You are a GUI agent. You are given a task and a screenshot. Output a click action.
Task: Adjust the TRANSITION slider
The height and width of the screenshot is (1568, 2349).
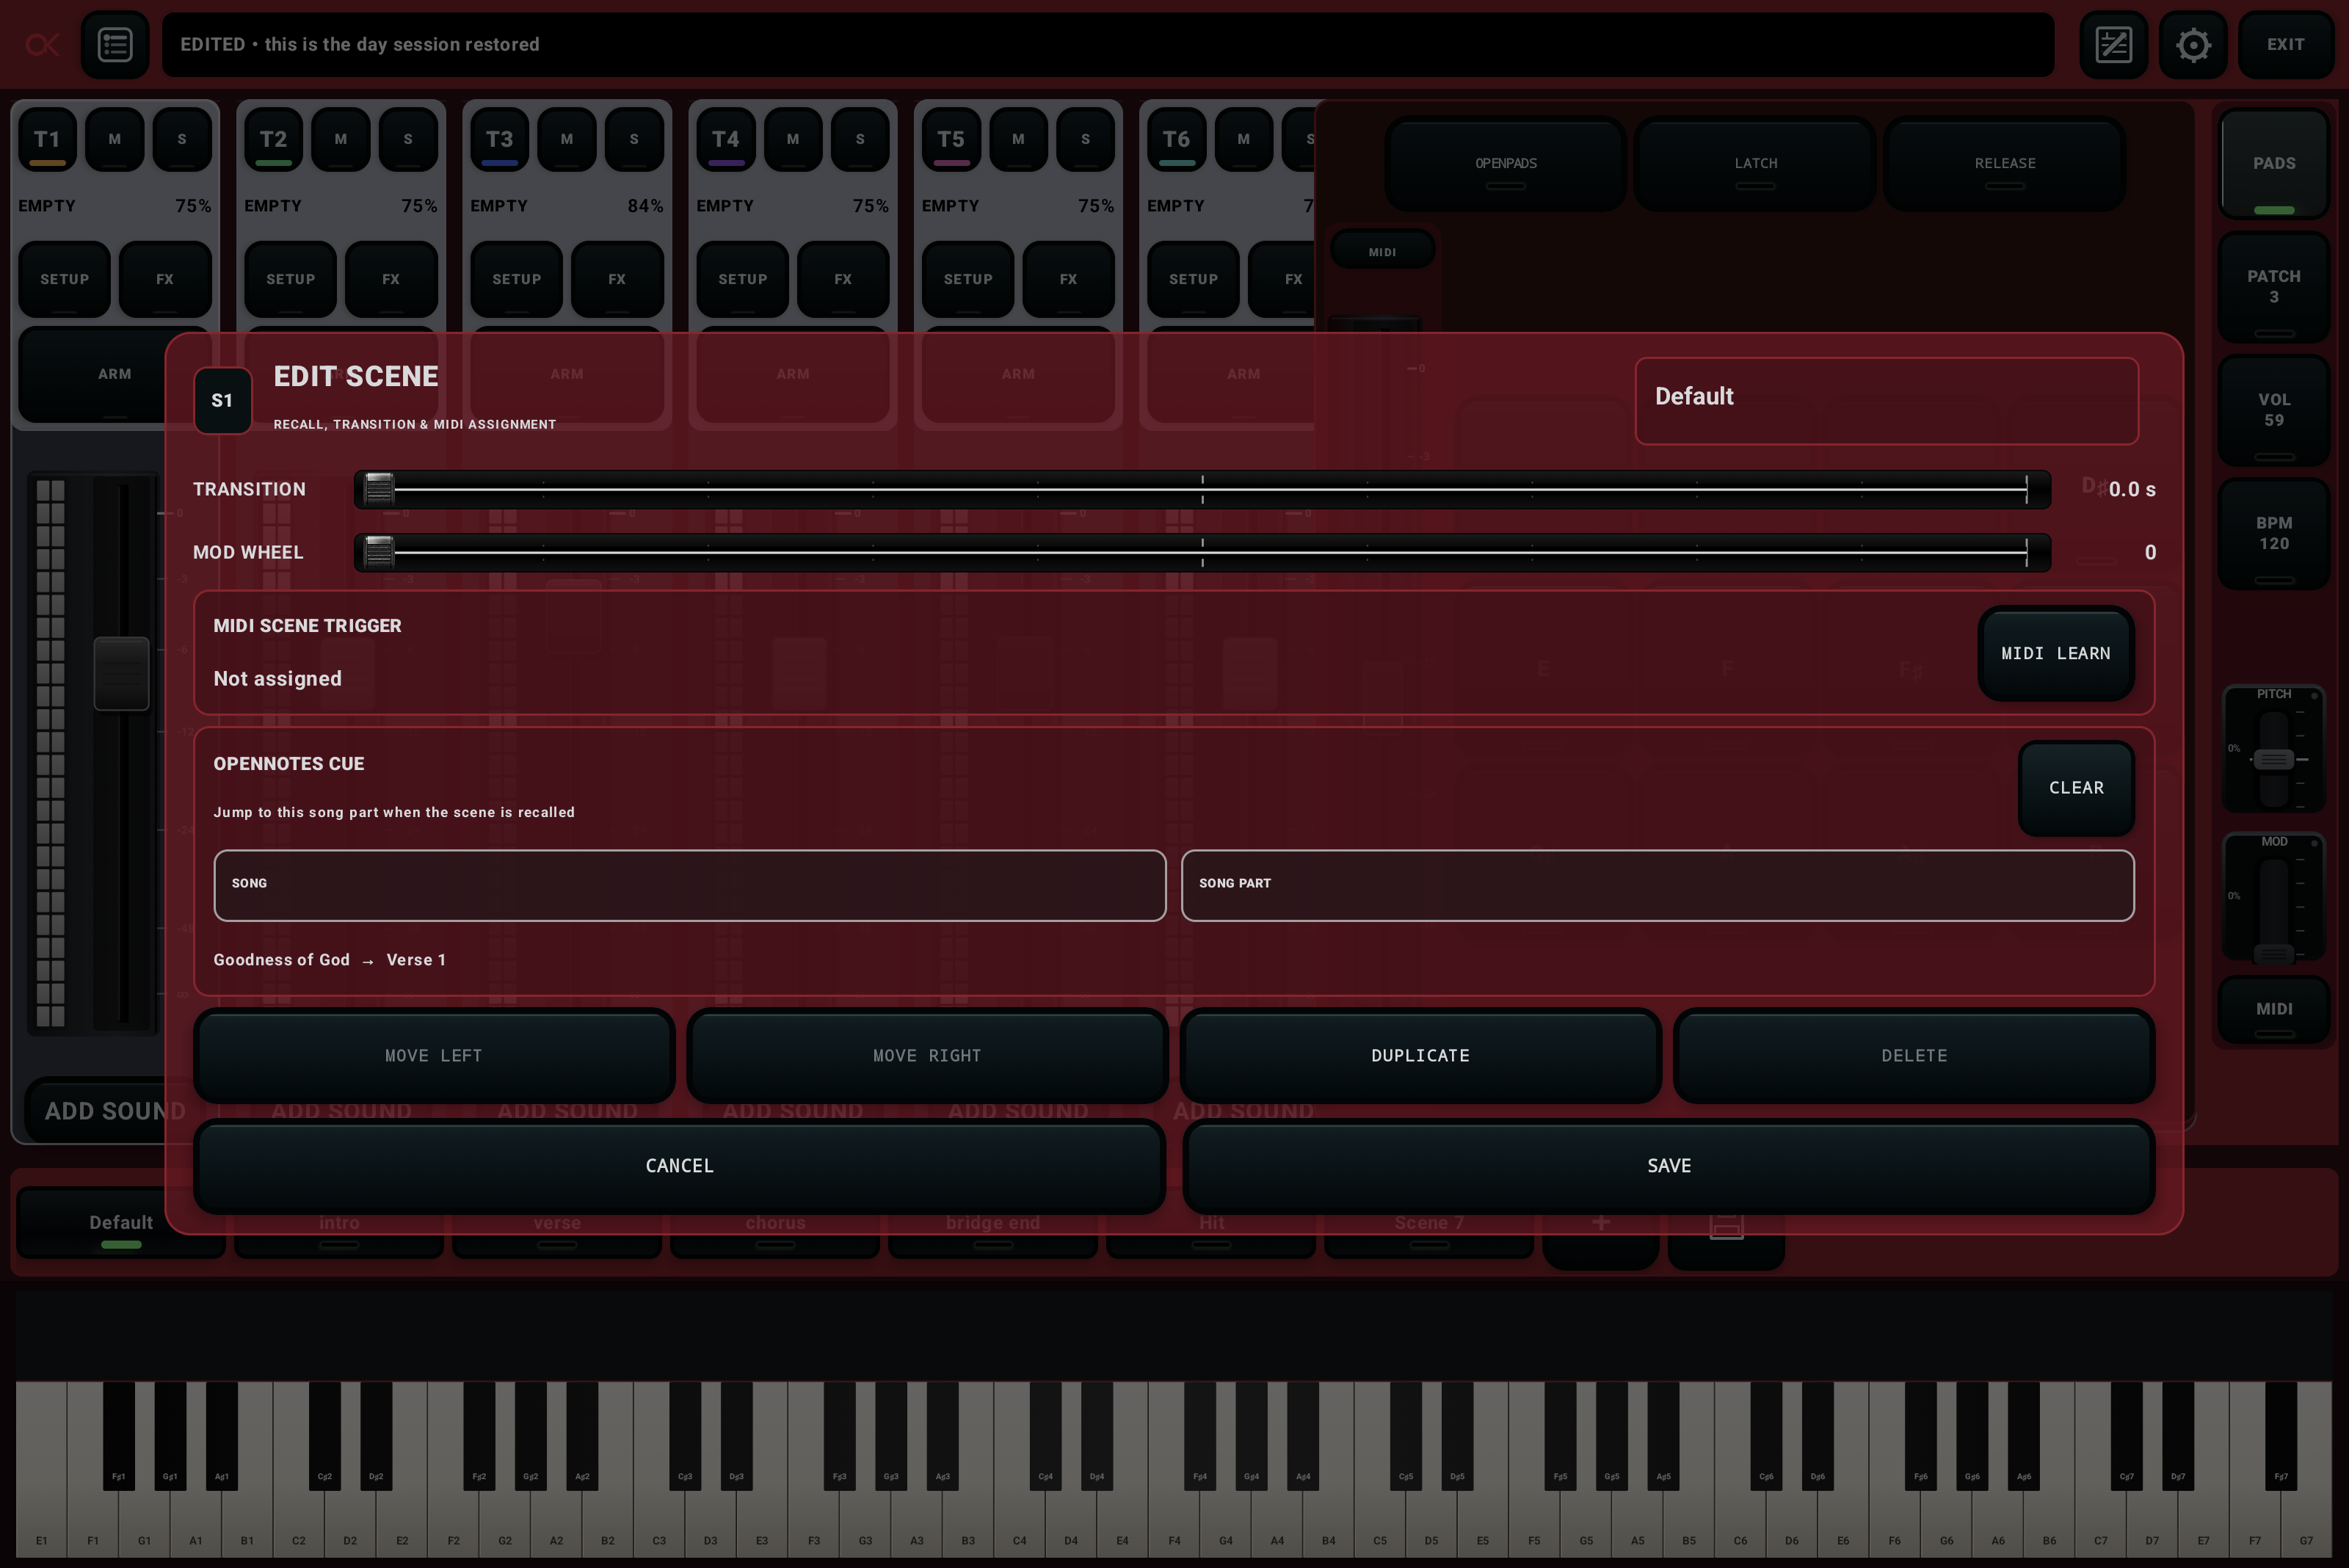(x=1202, y=489)
